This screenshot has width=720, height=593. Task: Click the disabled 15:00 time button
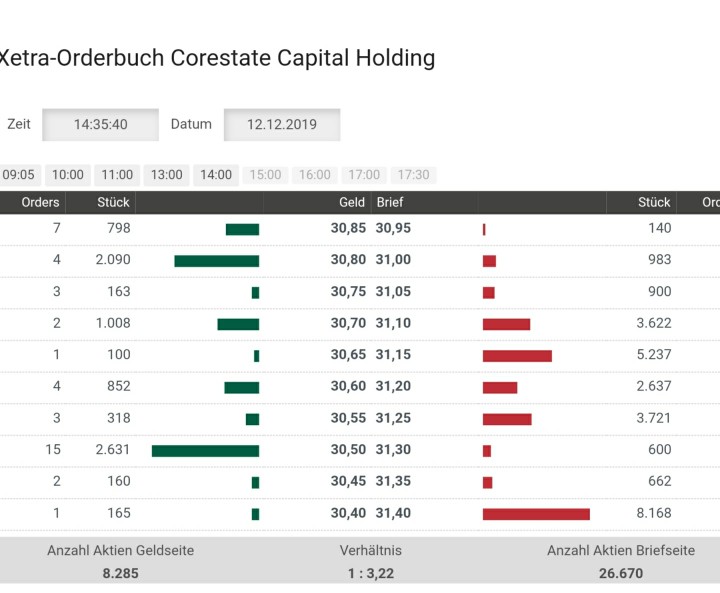tap(265, 175)
